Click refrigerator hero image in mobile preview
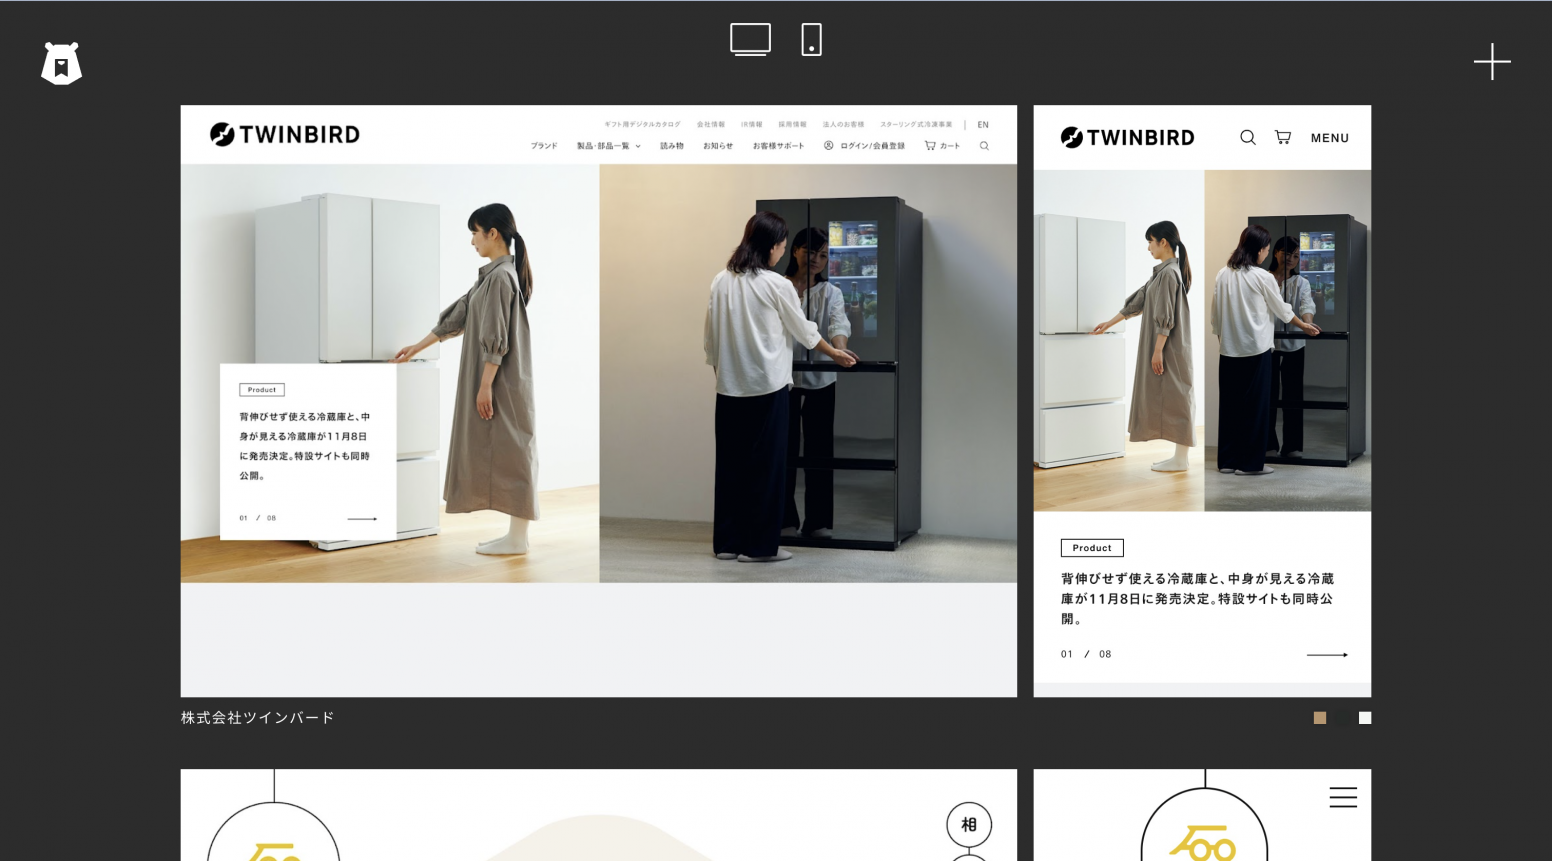 [x=1202, y=340]
